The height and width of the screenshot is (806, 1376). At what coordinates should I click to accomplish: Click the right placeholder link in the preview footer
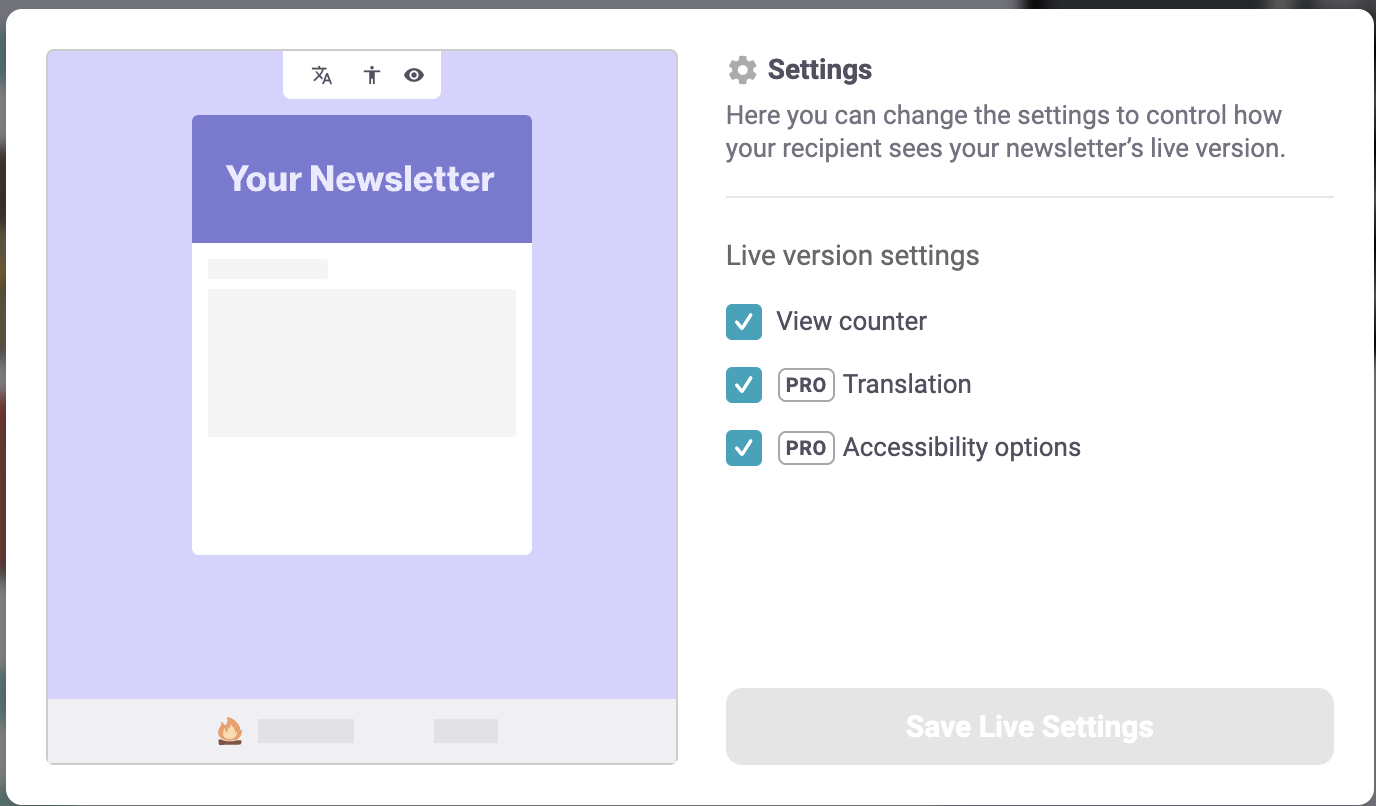pyautogui.click(x=465, y=730)
